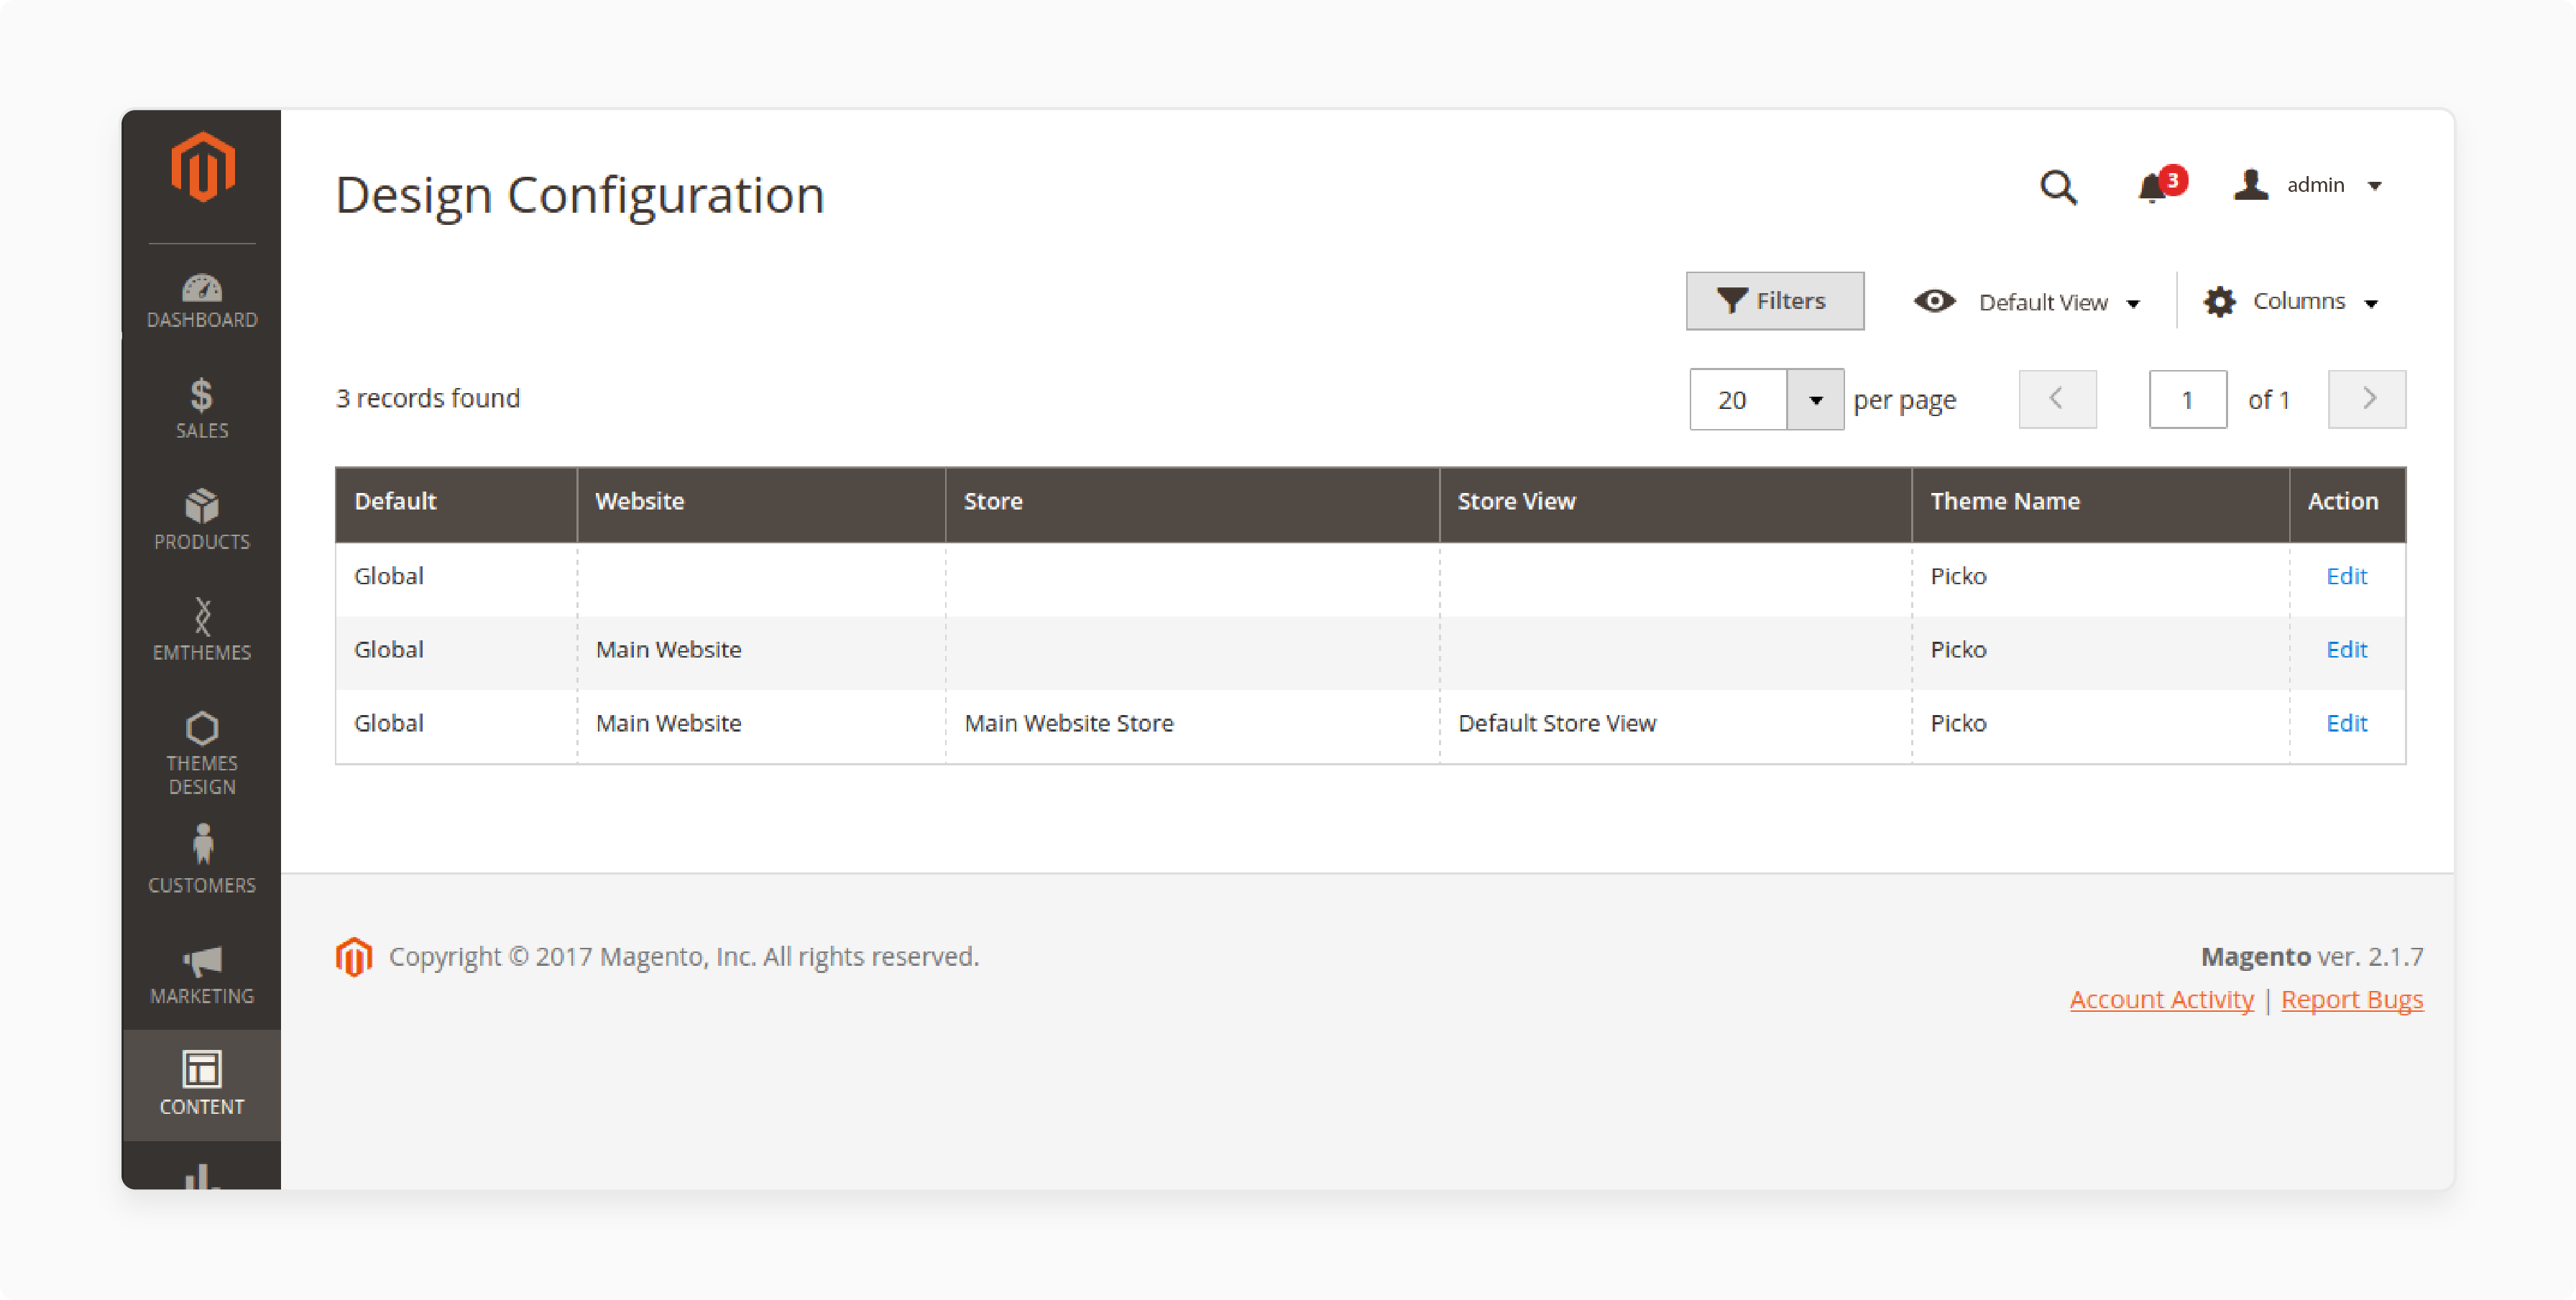Open the Themes Design menu
Image resolution: width=2576 pixels, height=1300 pixels.
pyautogui.click(x=202, y=752)
